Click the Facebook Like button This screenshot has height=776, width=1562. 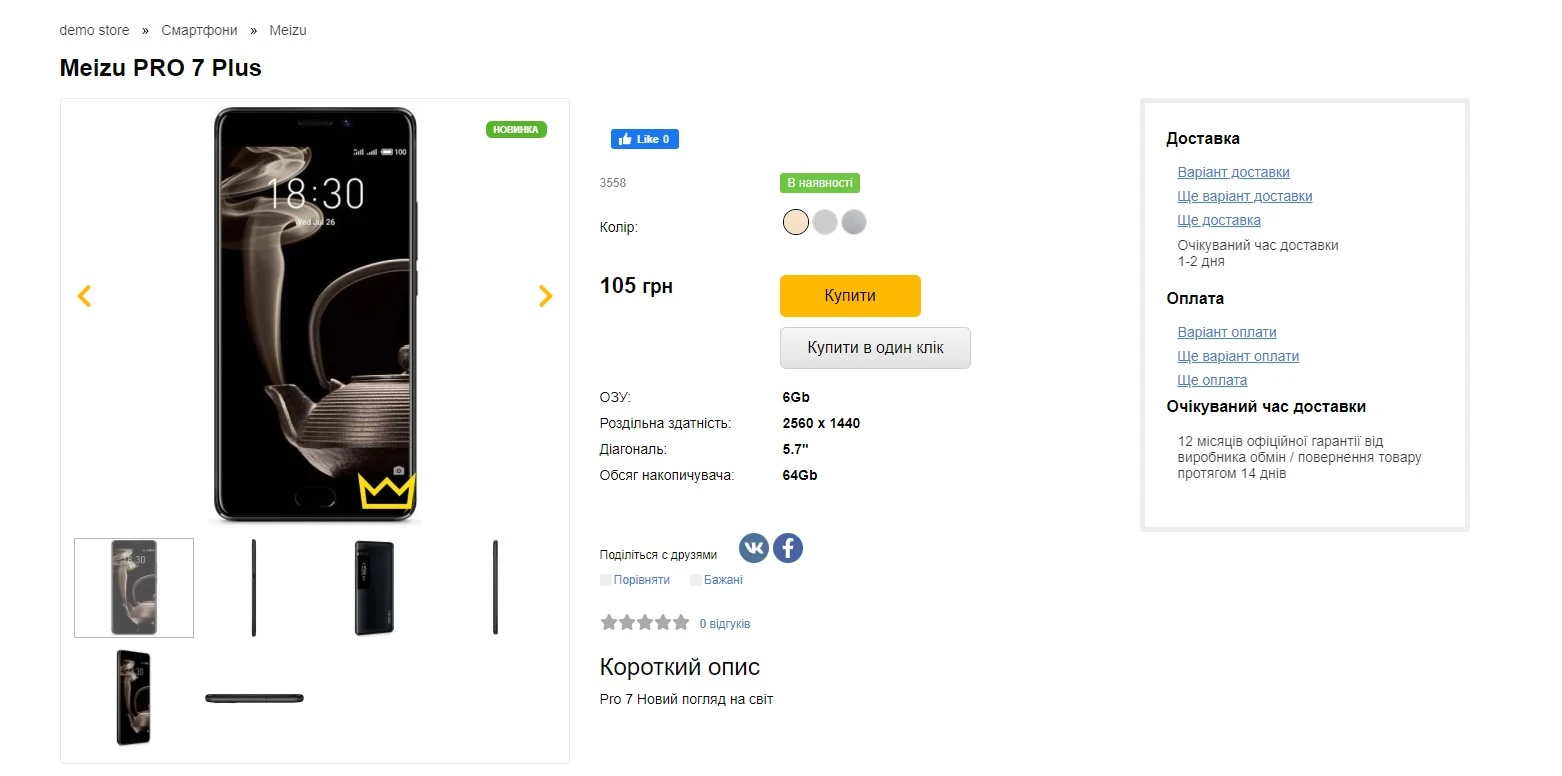pyautogui.click(x=645, y=139)
